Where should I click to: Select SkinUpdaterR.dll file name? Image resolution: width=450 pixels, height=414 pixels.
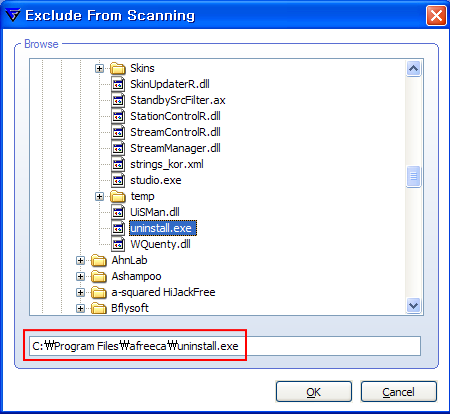click(x=170, y=84)
